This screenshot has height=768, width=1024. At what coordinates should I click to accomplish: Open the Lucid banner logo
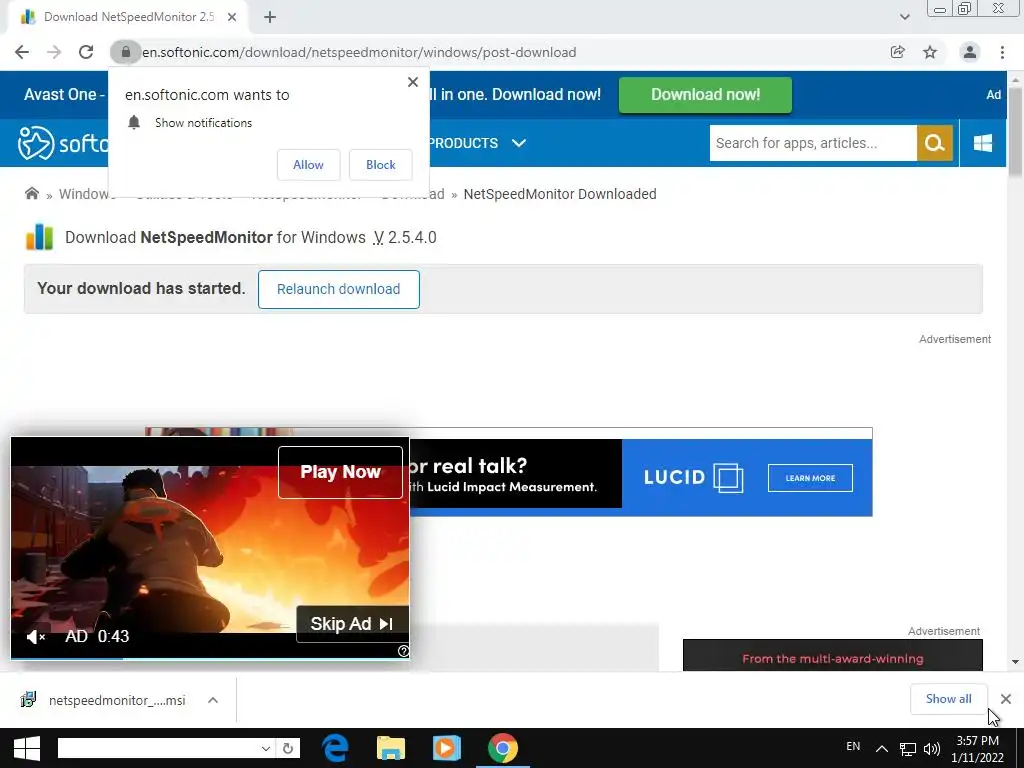pos(693,477)
